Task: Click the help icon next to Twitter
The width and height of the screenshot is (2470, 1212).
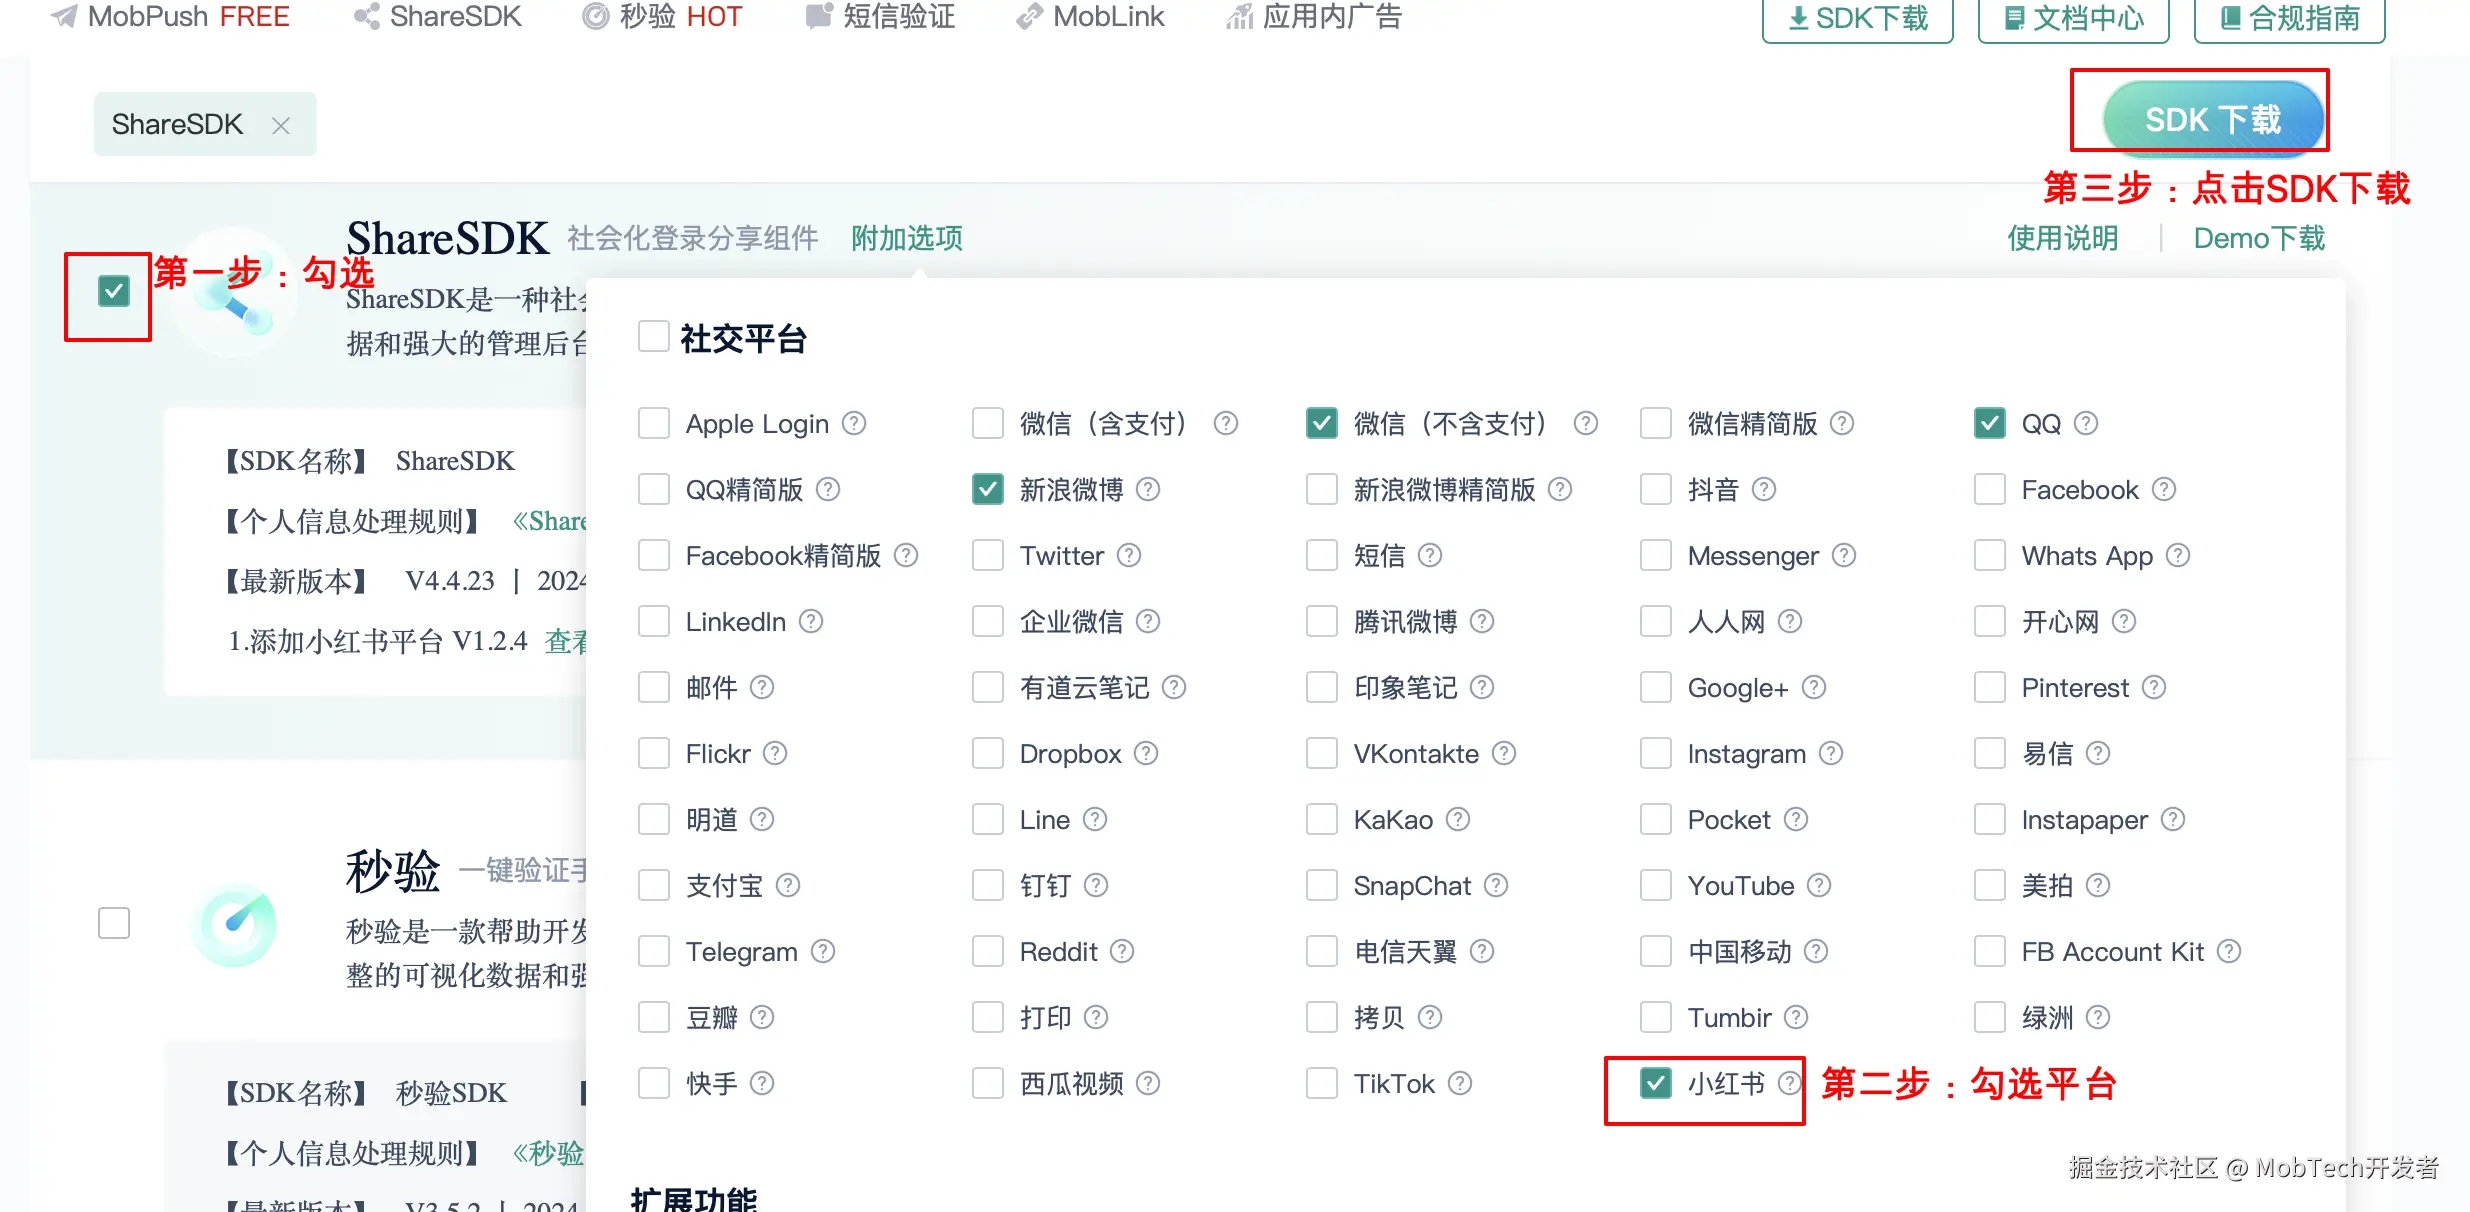Action: pos(1128,555)
